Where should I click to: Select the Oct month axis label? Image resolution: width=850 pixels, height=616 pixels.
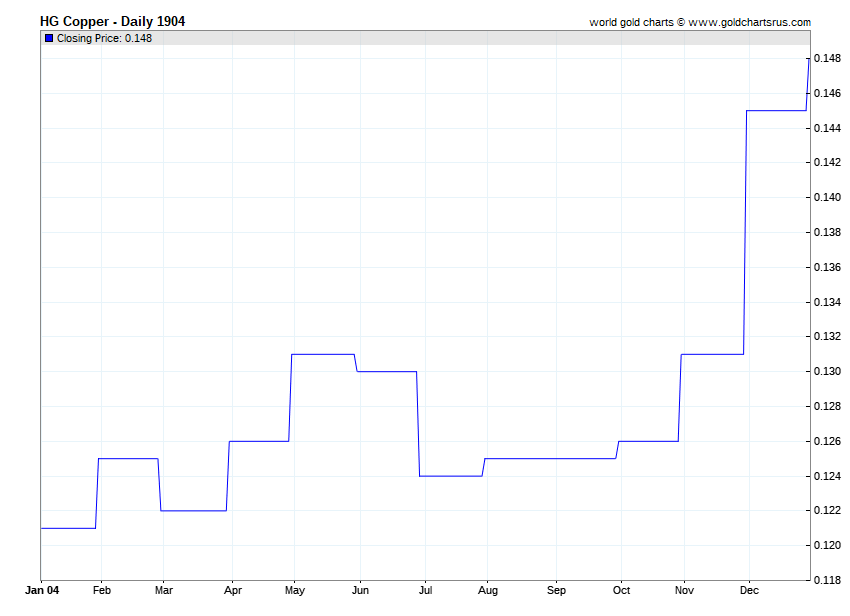coord(621,591)
